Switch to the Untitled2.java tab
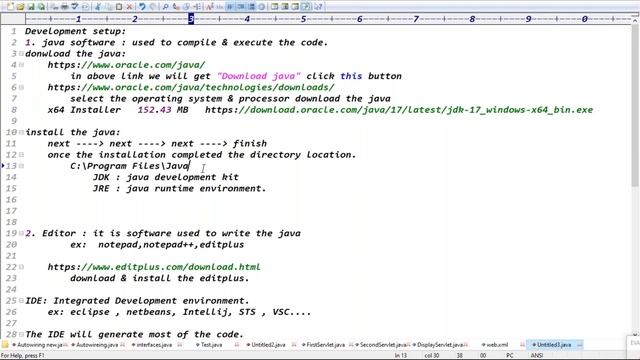This screenshot has height=360, width=640. pos(268,345)
